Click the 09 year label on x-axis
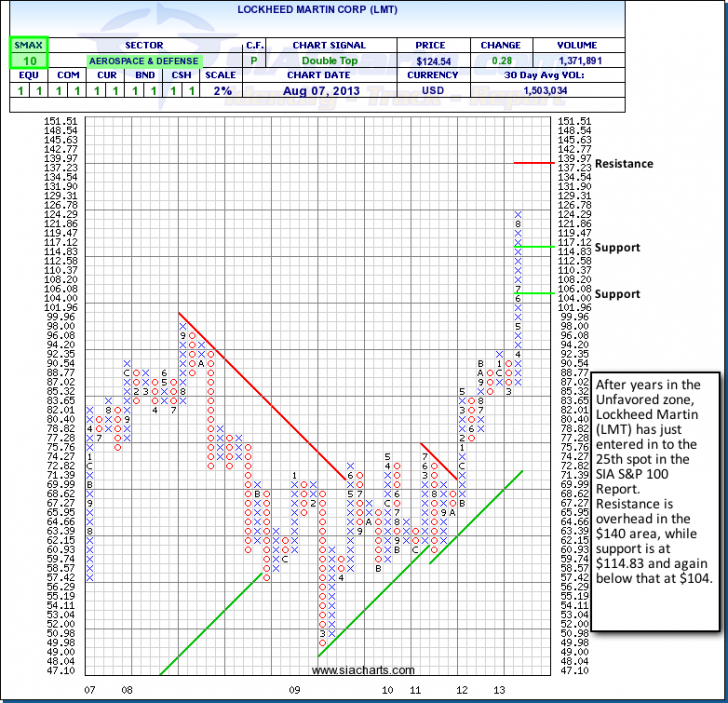Image resolution: width=728 pixels, height=703 pixels. click(294, 691)
